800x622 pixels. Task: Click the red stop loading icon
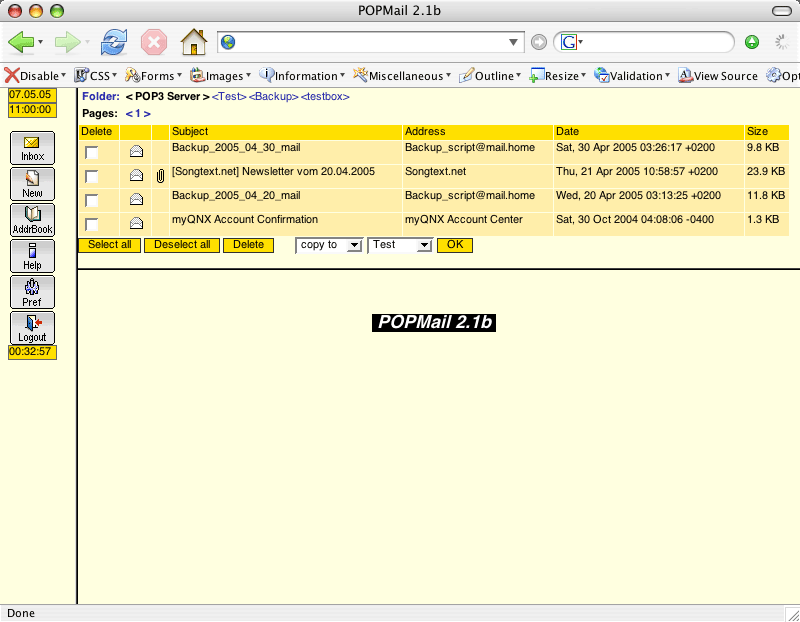tap(154, 42)
